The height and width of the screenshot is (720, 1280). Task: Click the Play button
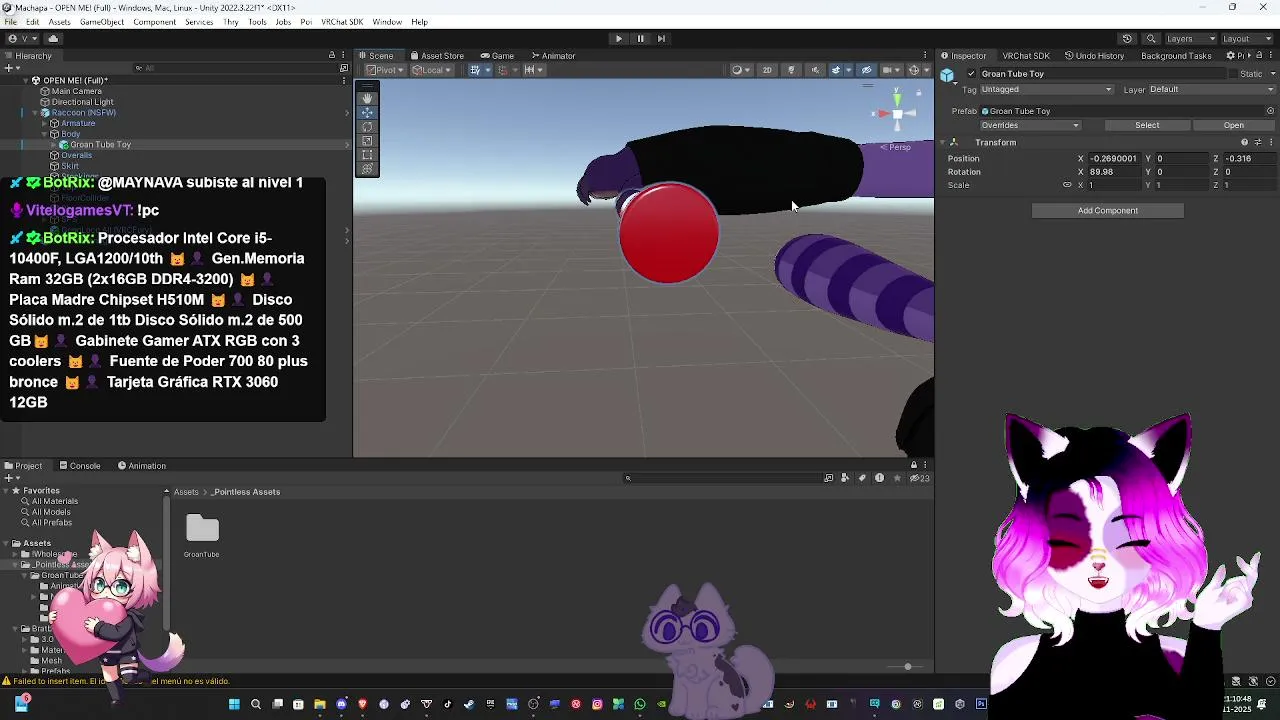click(x=618, y=38)
